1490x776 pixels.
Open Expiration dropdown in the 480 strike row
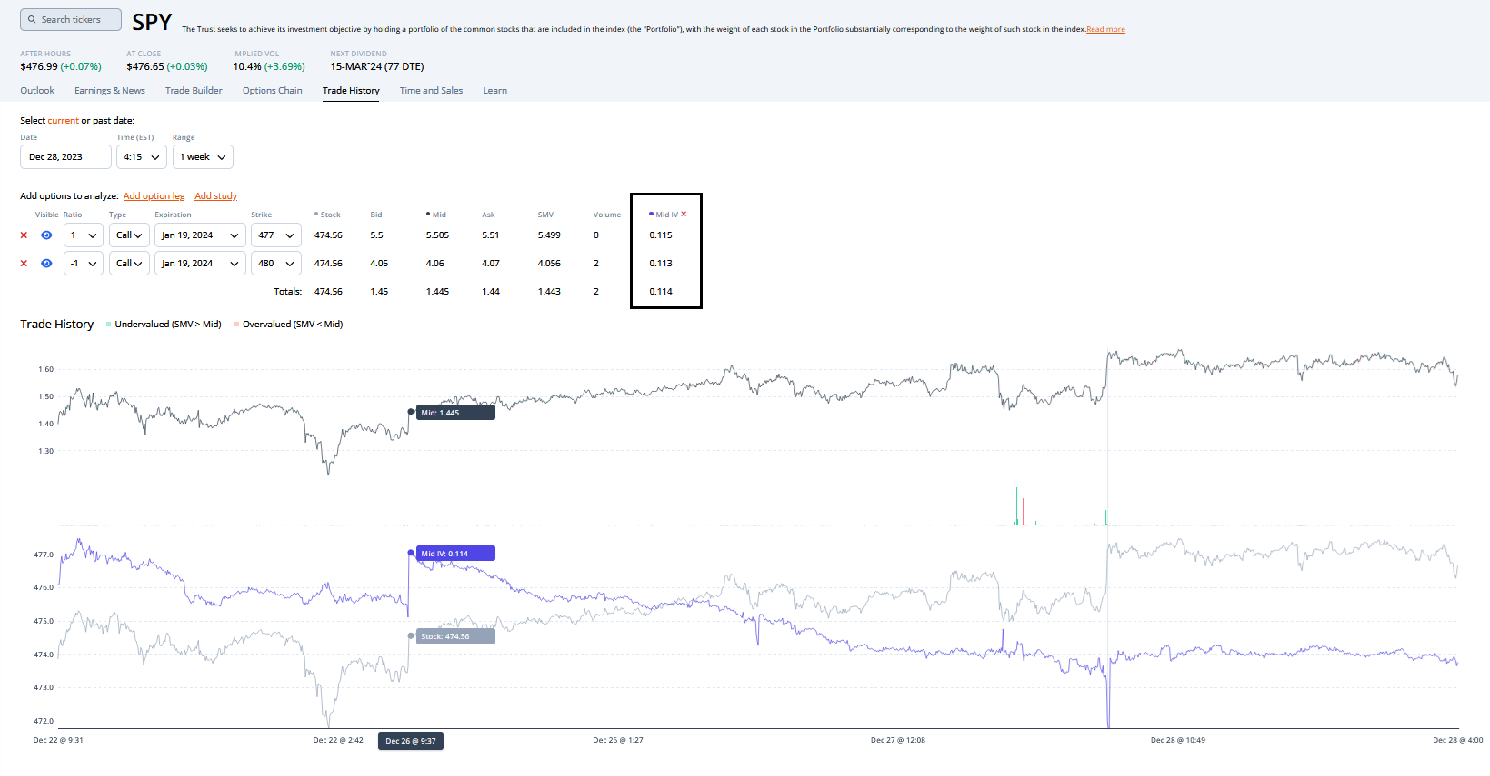(x=200, y=263)
